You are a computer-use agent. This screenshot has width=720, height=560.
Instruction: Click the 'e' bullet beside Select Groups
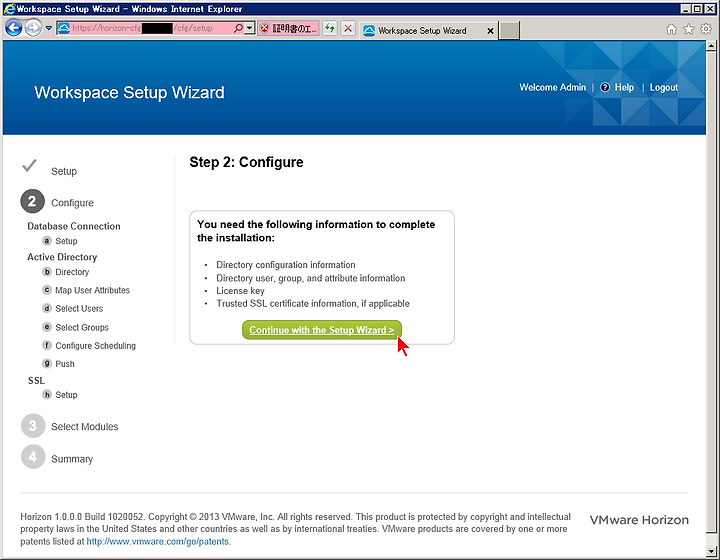[47, 327]
